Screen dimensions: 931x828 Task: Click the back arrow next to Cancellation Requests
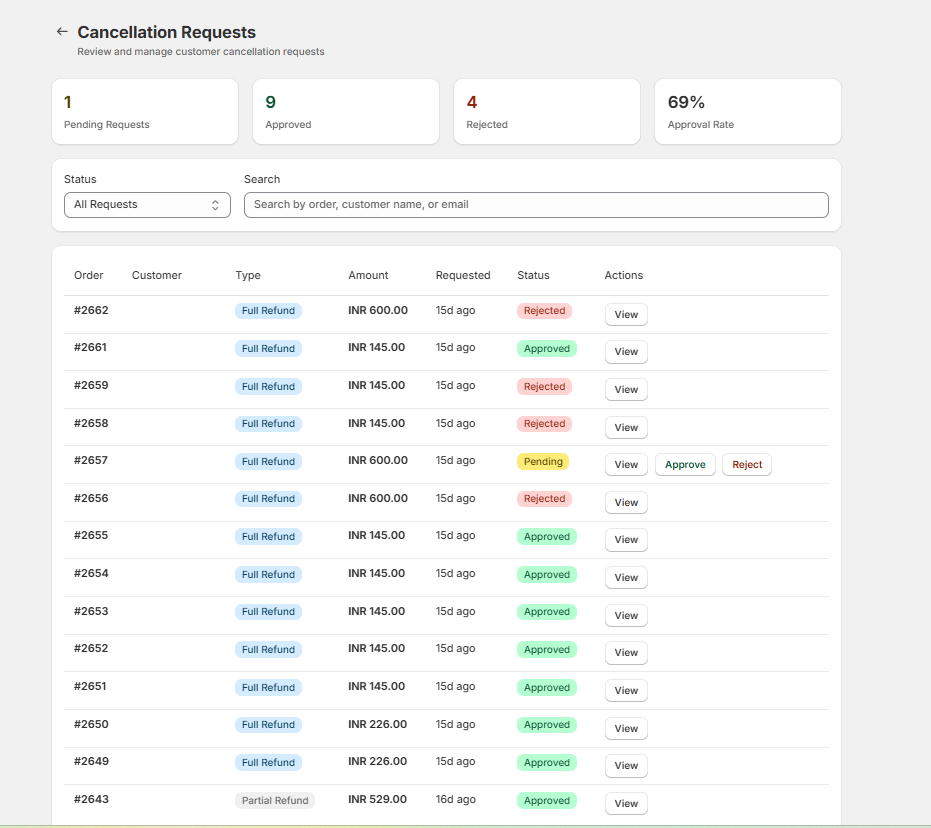(61, 31)
